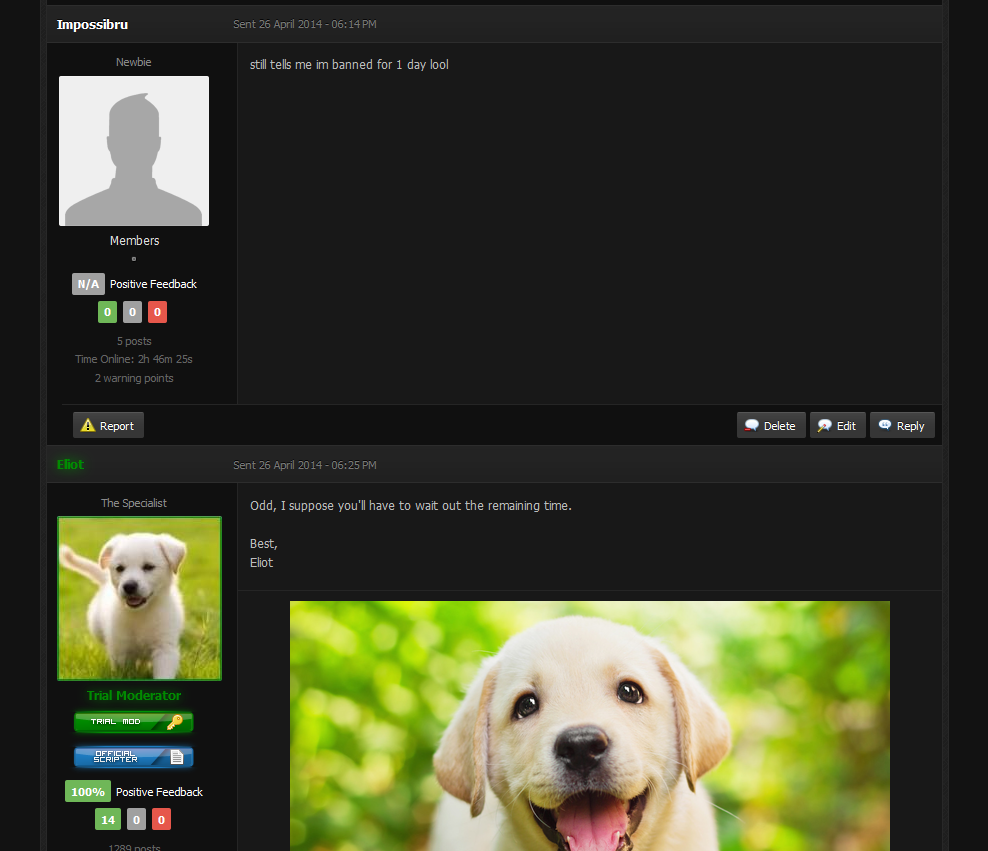
Task: Click the Trial Mod rank badge
Action: click(134, 722)
